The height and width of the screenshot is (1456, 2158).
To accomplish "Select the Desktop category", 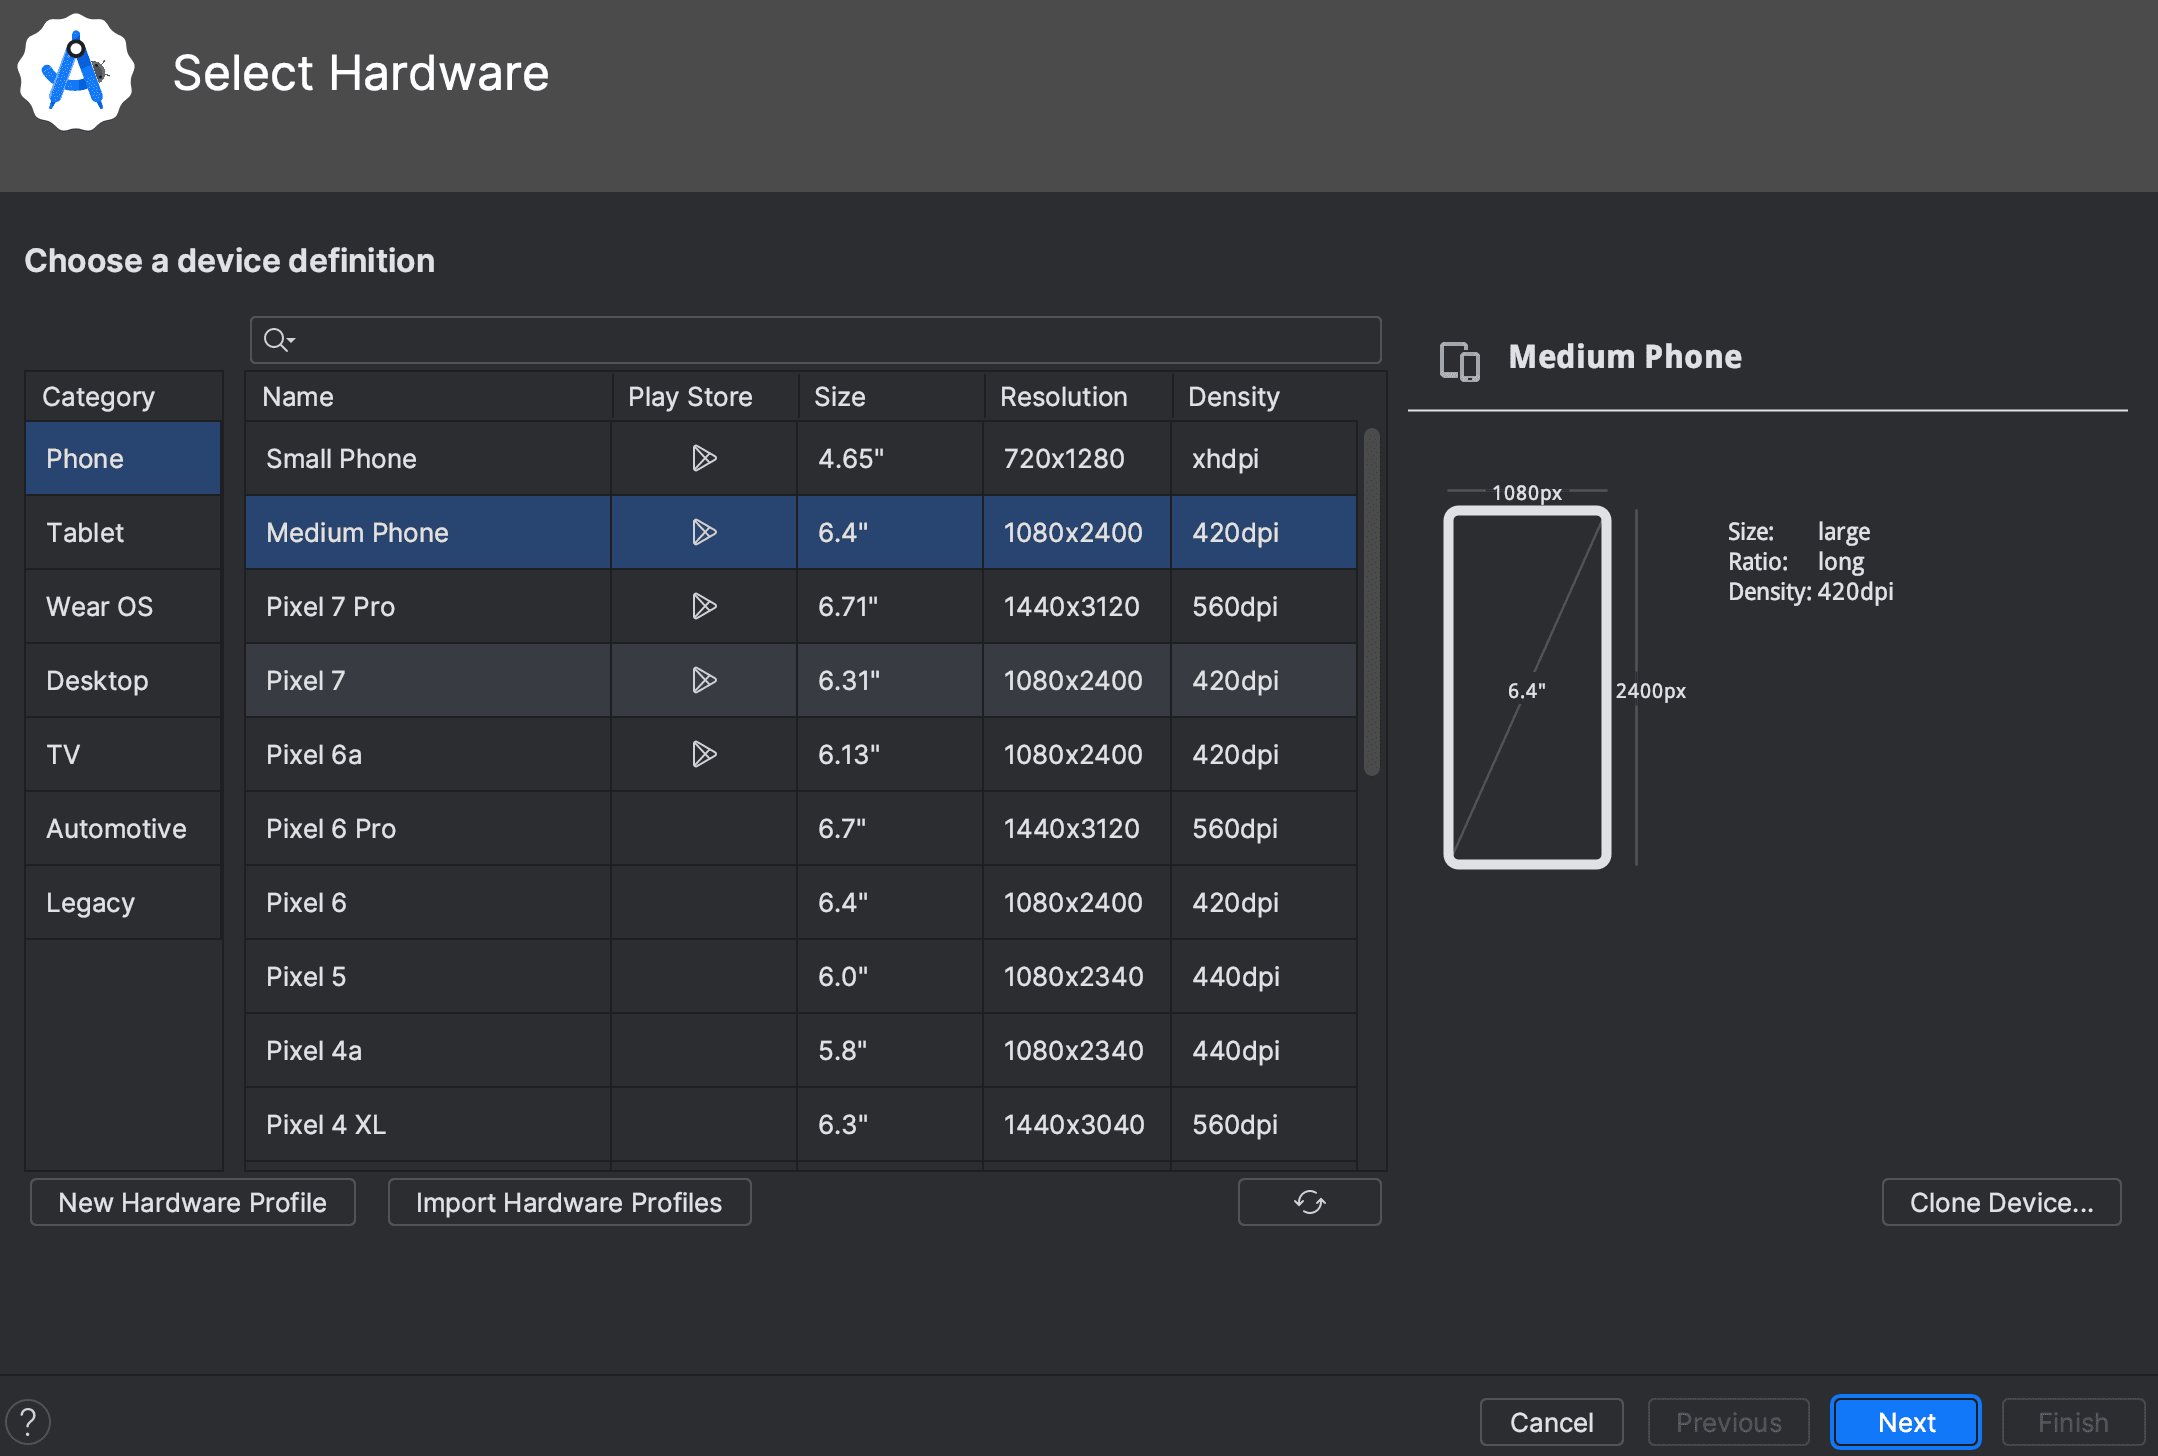I will coord(123,680).
